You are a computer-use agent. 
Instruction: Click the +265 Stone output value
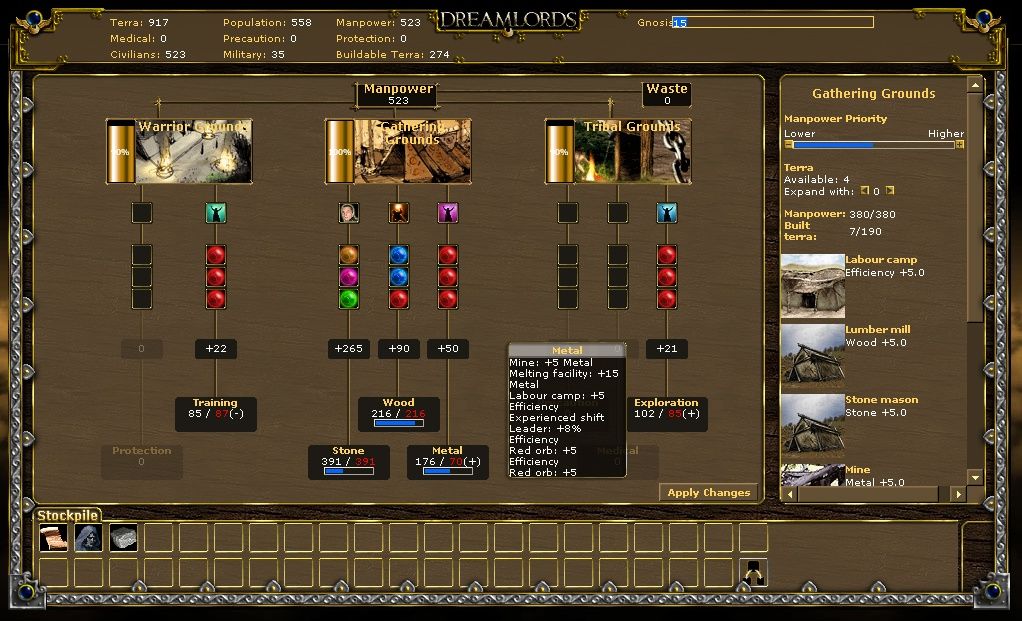(349, 349)
